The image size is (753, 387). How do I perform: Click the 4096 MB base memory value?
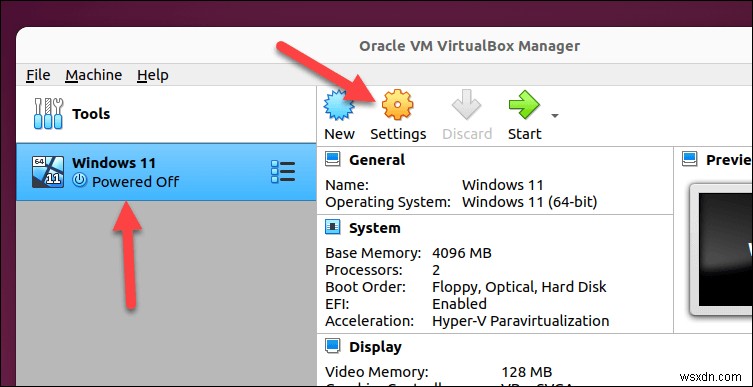click(462, 253)
